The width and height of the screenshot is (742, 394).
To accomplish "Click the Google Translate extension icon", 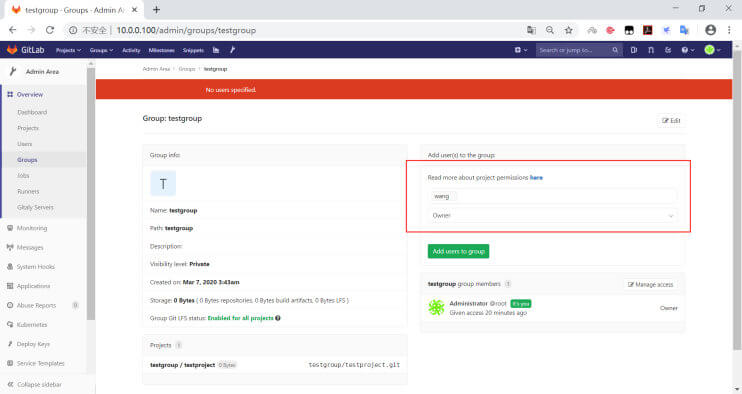I will point(684,30).
